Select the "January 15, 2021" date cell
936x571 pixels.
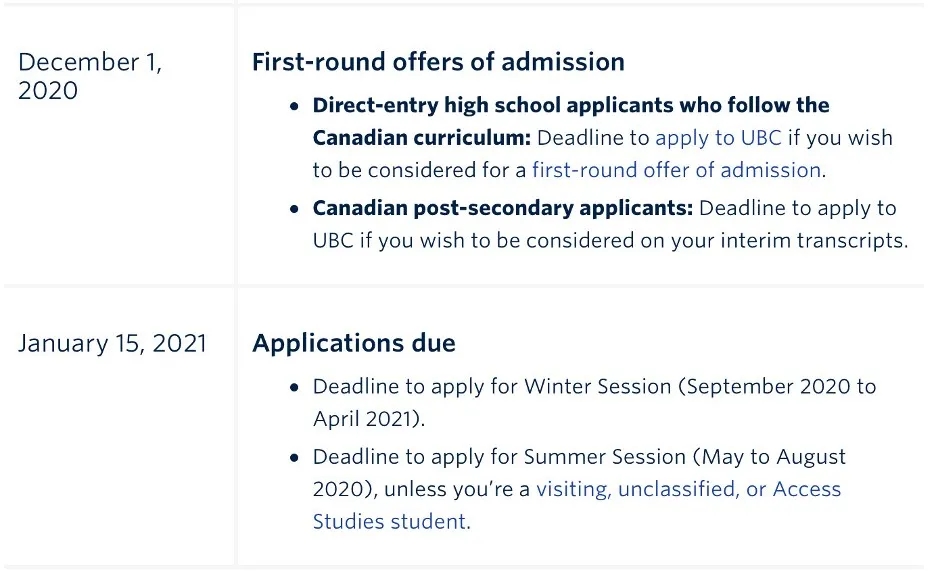pyautogui.click(x=112, y=344)
